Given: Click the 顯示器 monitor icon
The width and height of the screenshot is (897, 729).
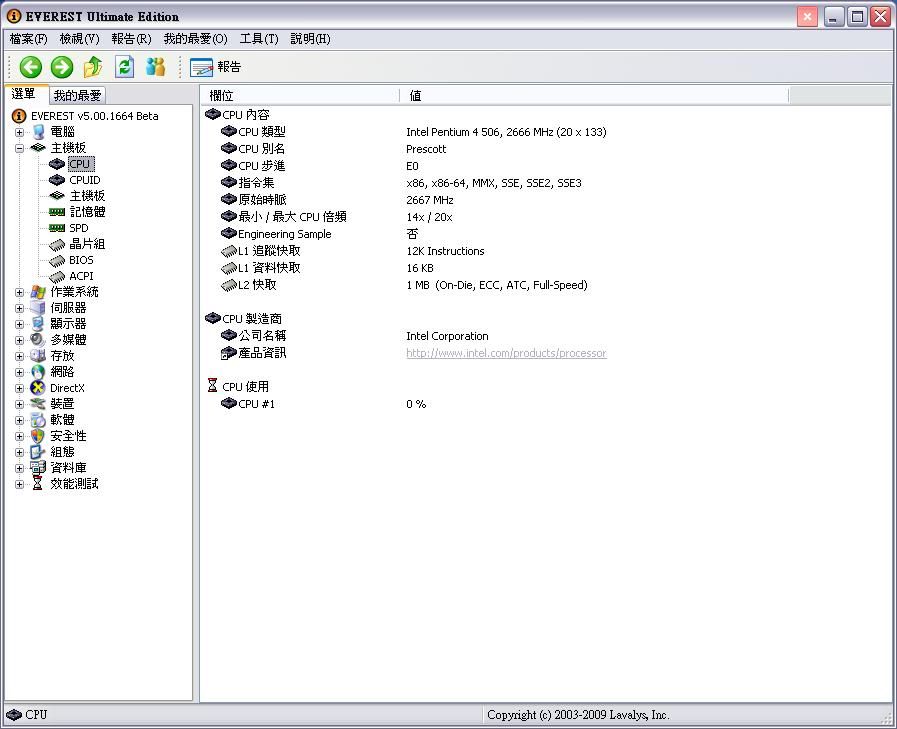Looking at the screenshot, I should 38,324.
